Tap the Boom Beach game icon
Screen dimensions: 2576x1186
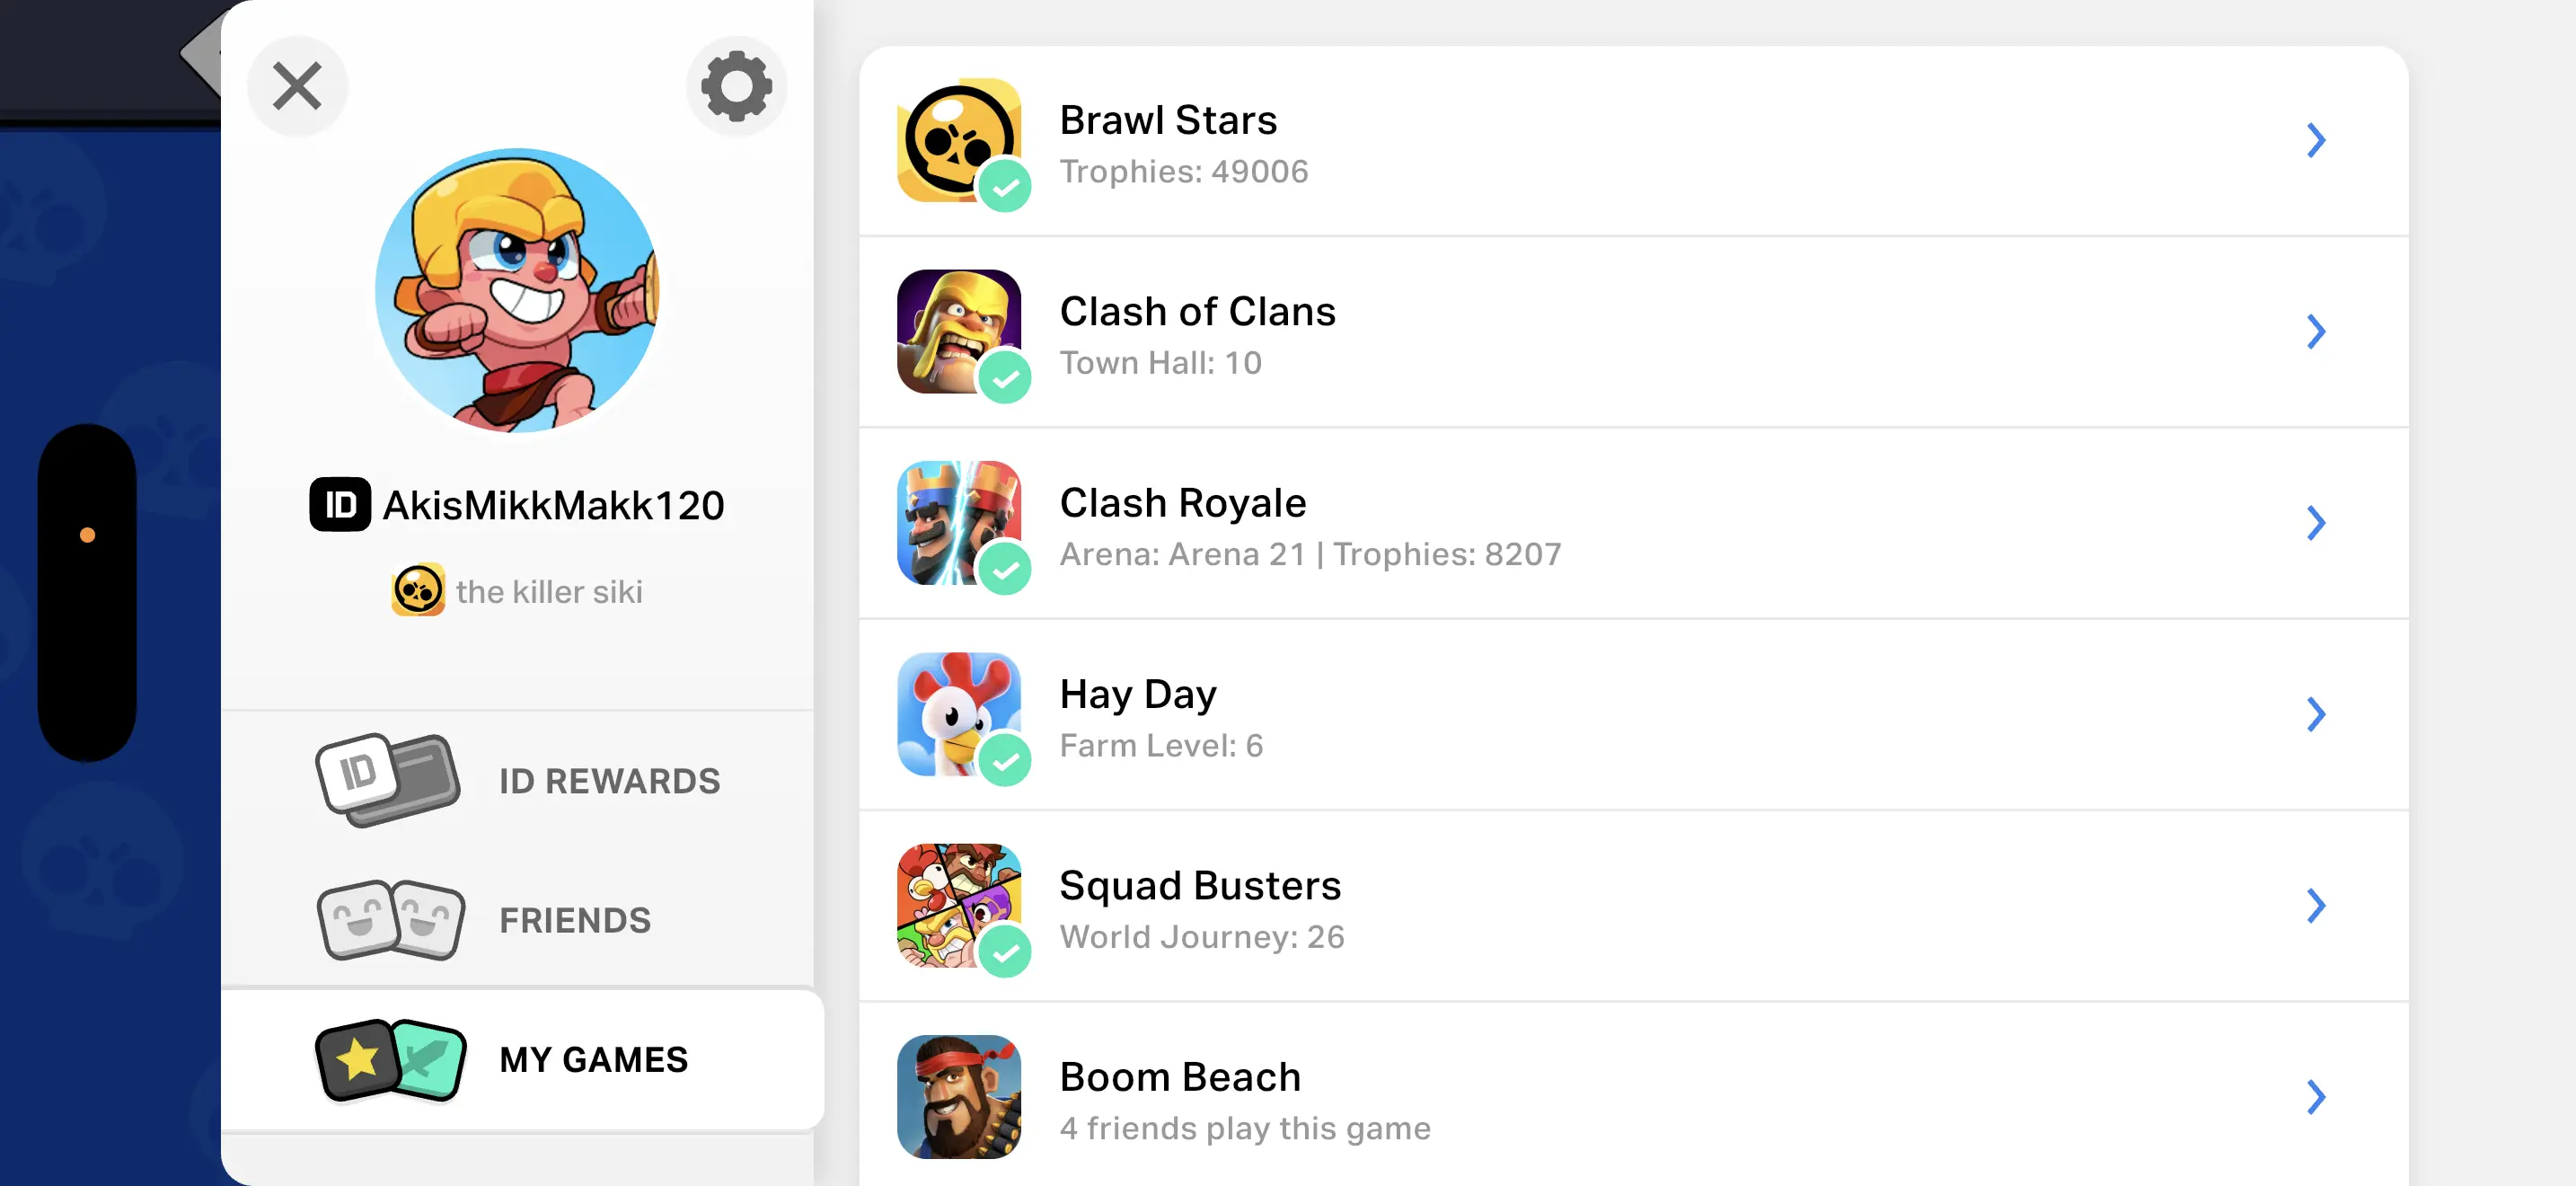tap(958, 1096)
